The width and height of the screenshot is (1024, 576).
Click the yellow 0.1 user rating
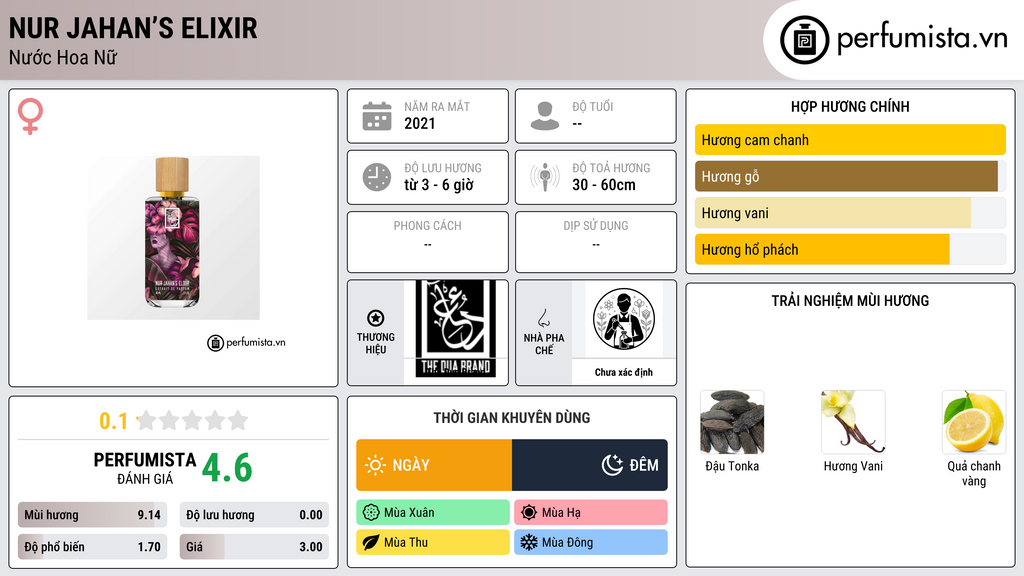pyautogui.click(x=114, y=421)
